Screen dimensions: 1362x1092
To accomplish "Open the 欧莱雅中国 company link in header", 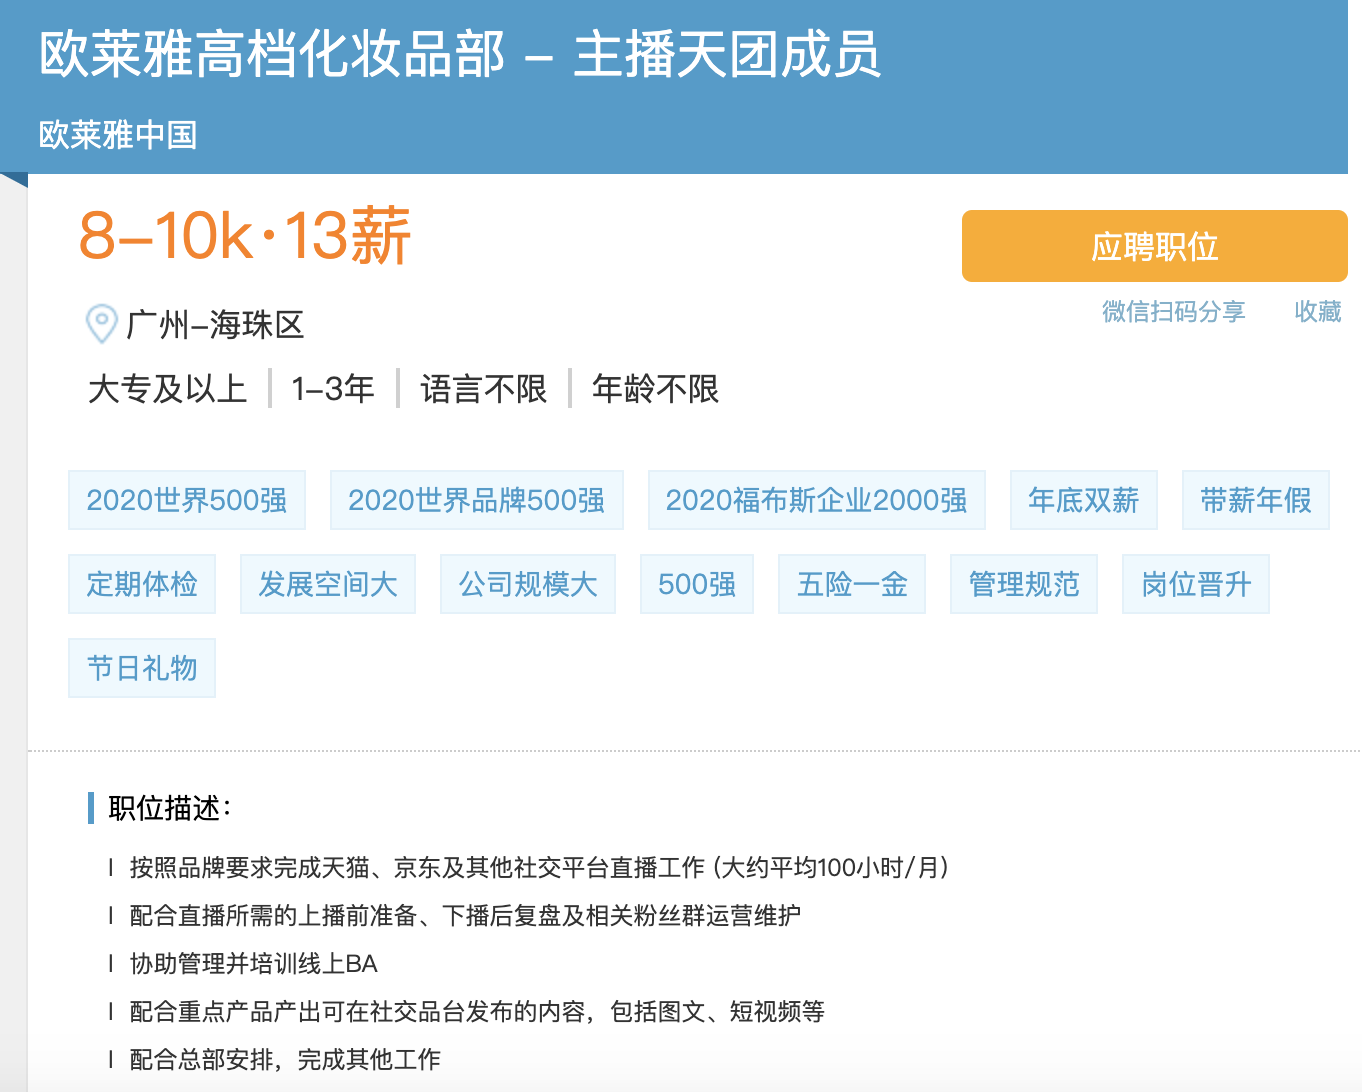I will click(x=118, y=135).
